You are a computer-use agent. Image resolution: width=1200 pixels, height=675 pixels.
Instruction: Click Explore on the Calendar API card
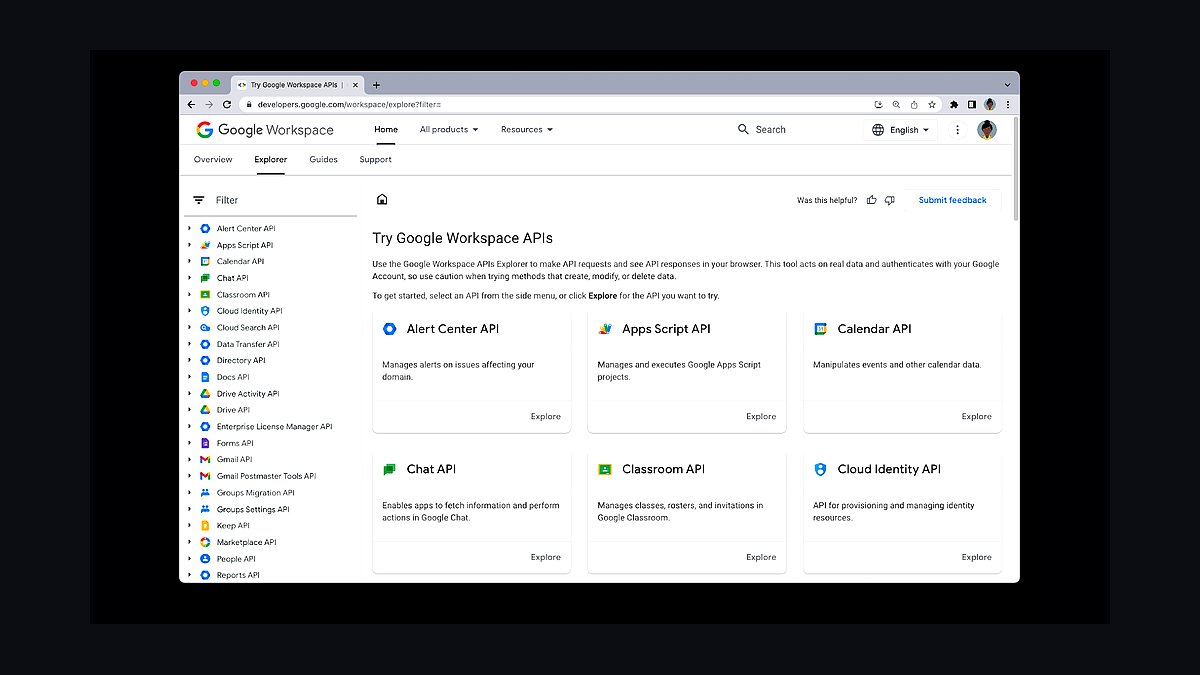[977, 417]
